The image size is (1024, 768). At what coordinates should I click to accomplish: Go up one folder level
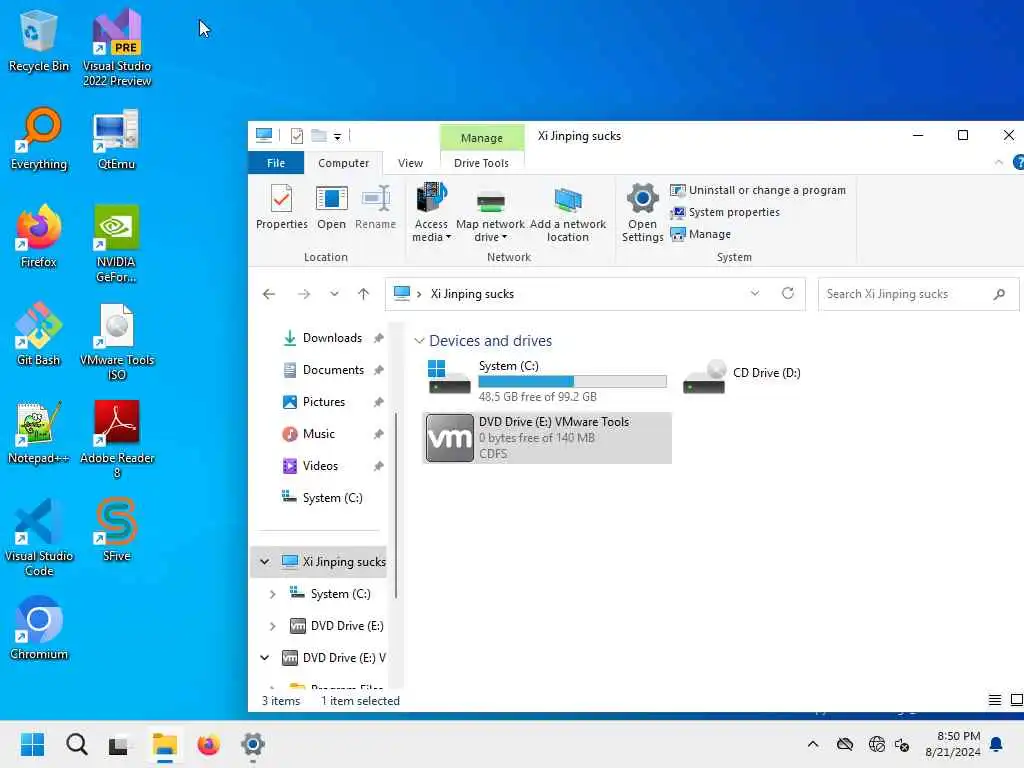(x=364, y=294)
